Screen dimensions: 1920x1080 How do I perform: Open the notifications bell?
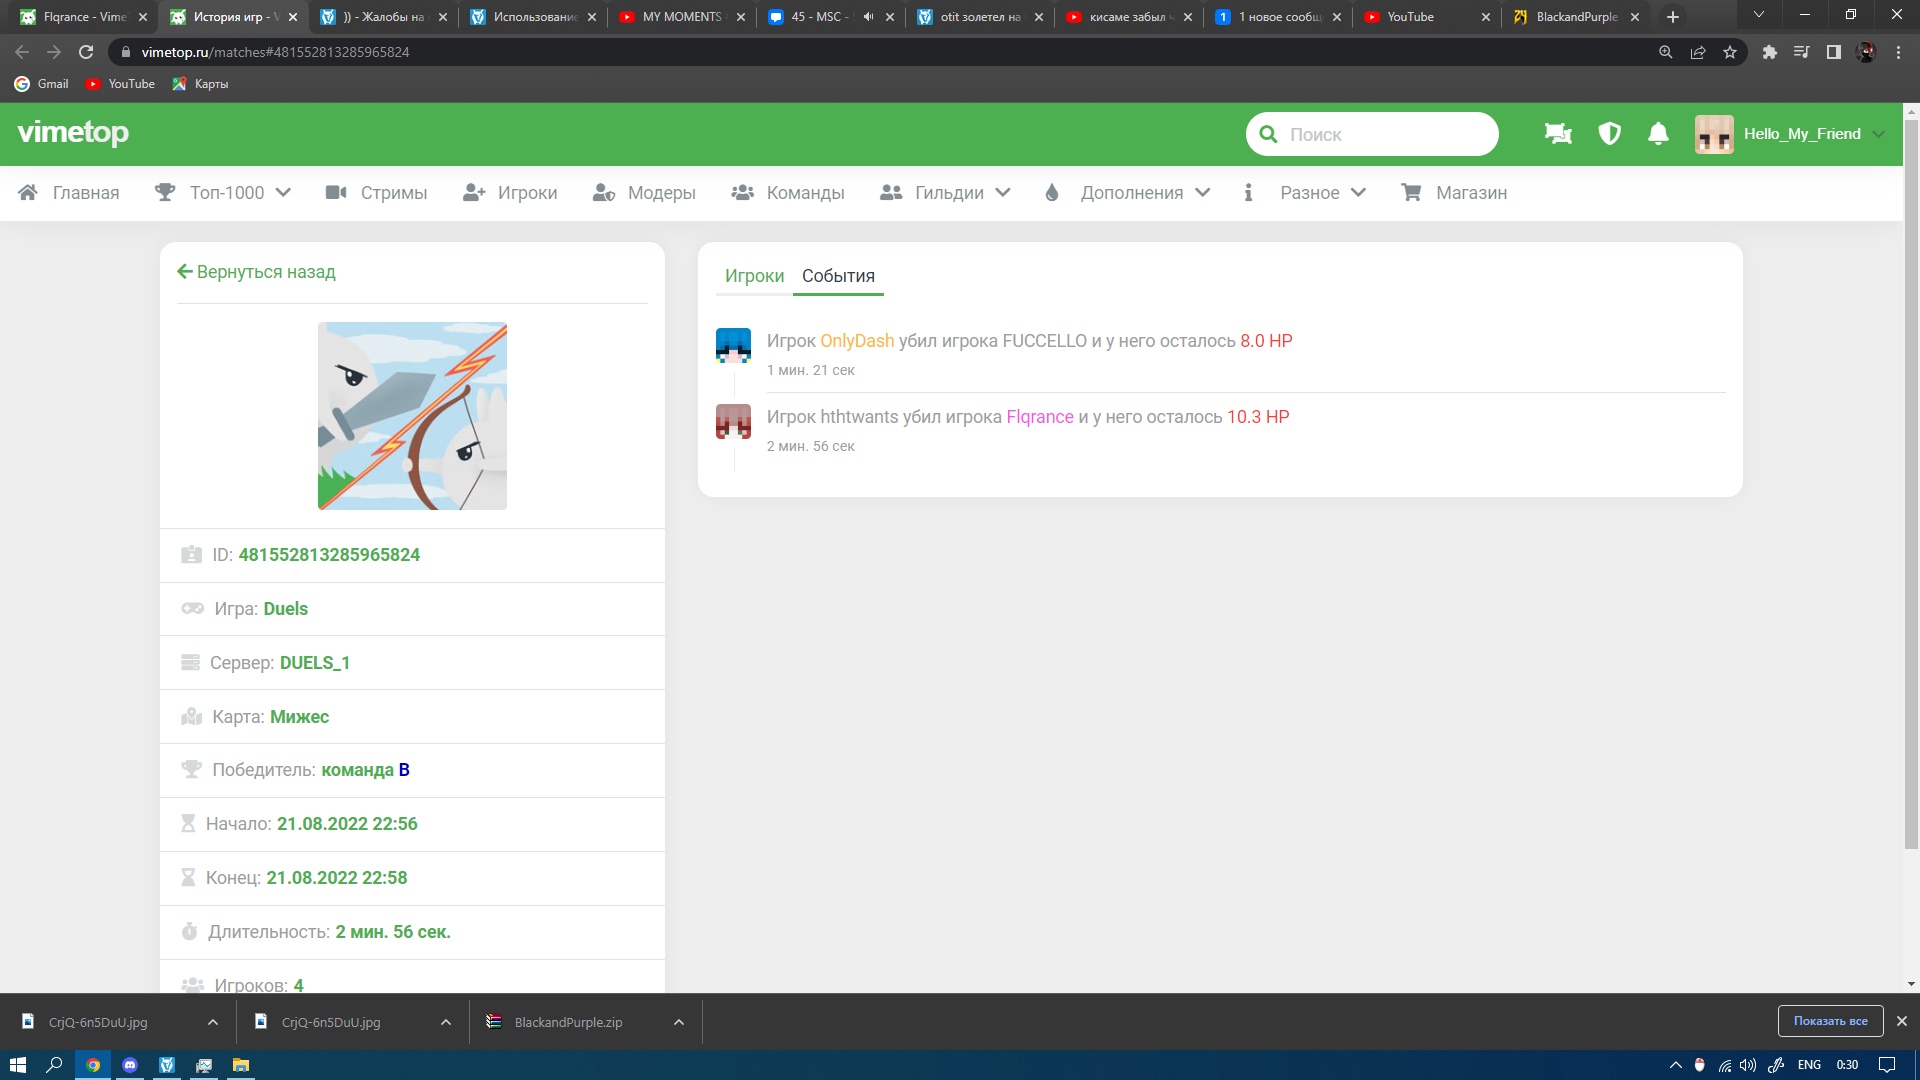[1658, 134]
